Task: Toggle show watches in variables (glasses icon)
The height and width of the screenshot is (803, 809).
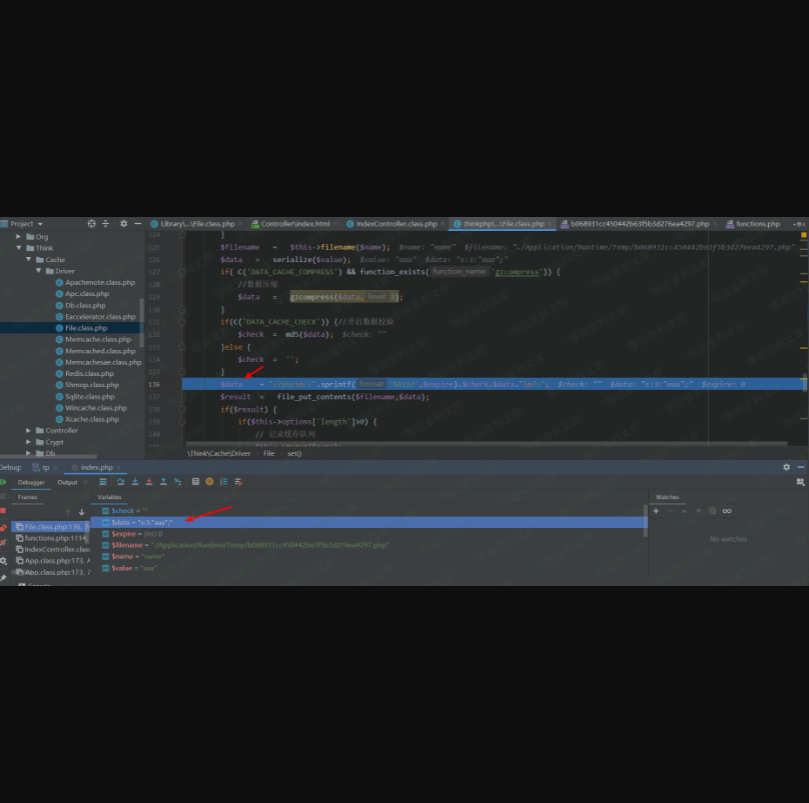Action: (727, 511)
